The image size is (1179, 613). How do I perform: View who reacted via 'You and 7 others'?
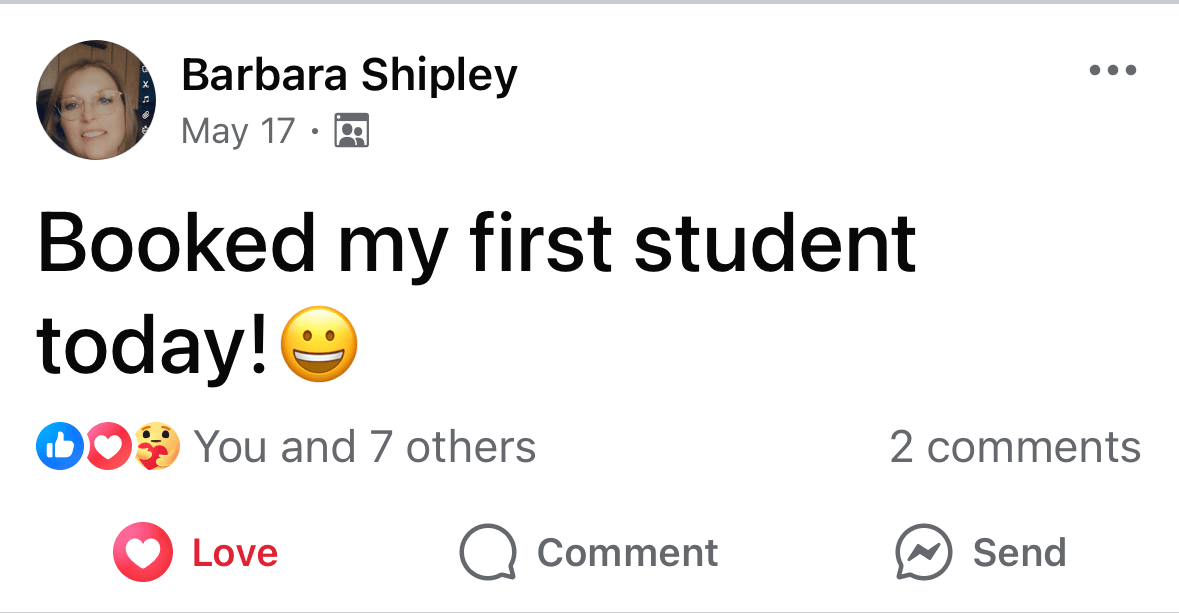[x=365, y=447]
